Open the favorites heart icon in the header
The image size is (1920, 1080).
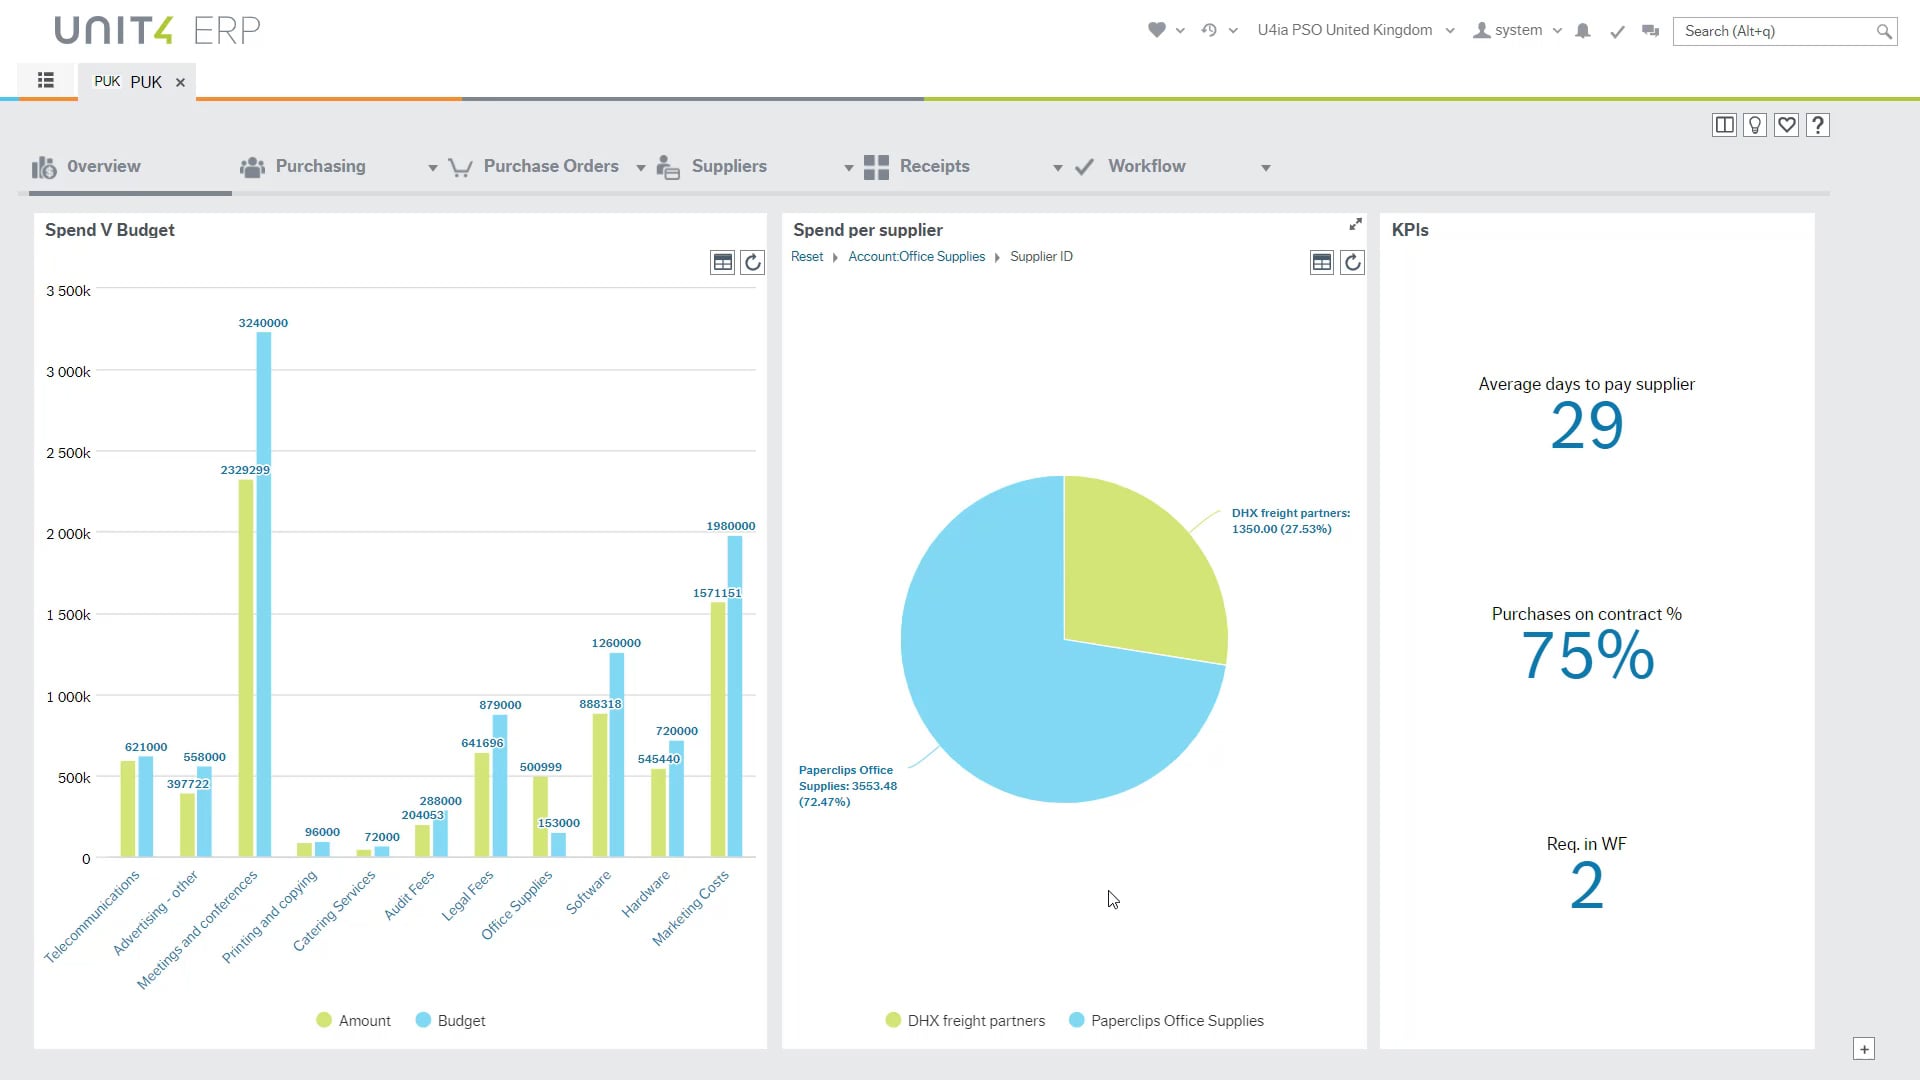click(1158, 29)
